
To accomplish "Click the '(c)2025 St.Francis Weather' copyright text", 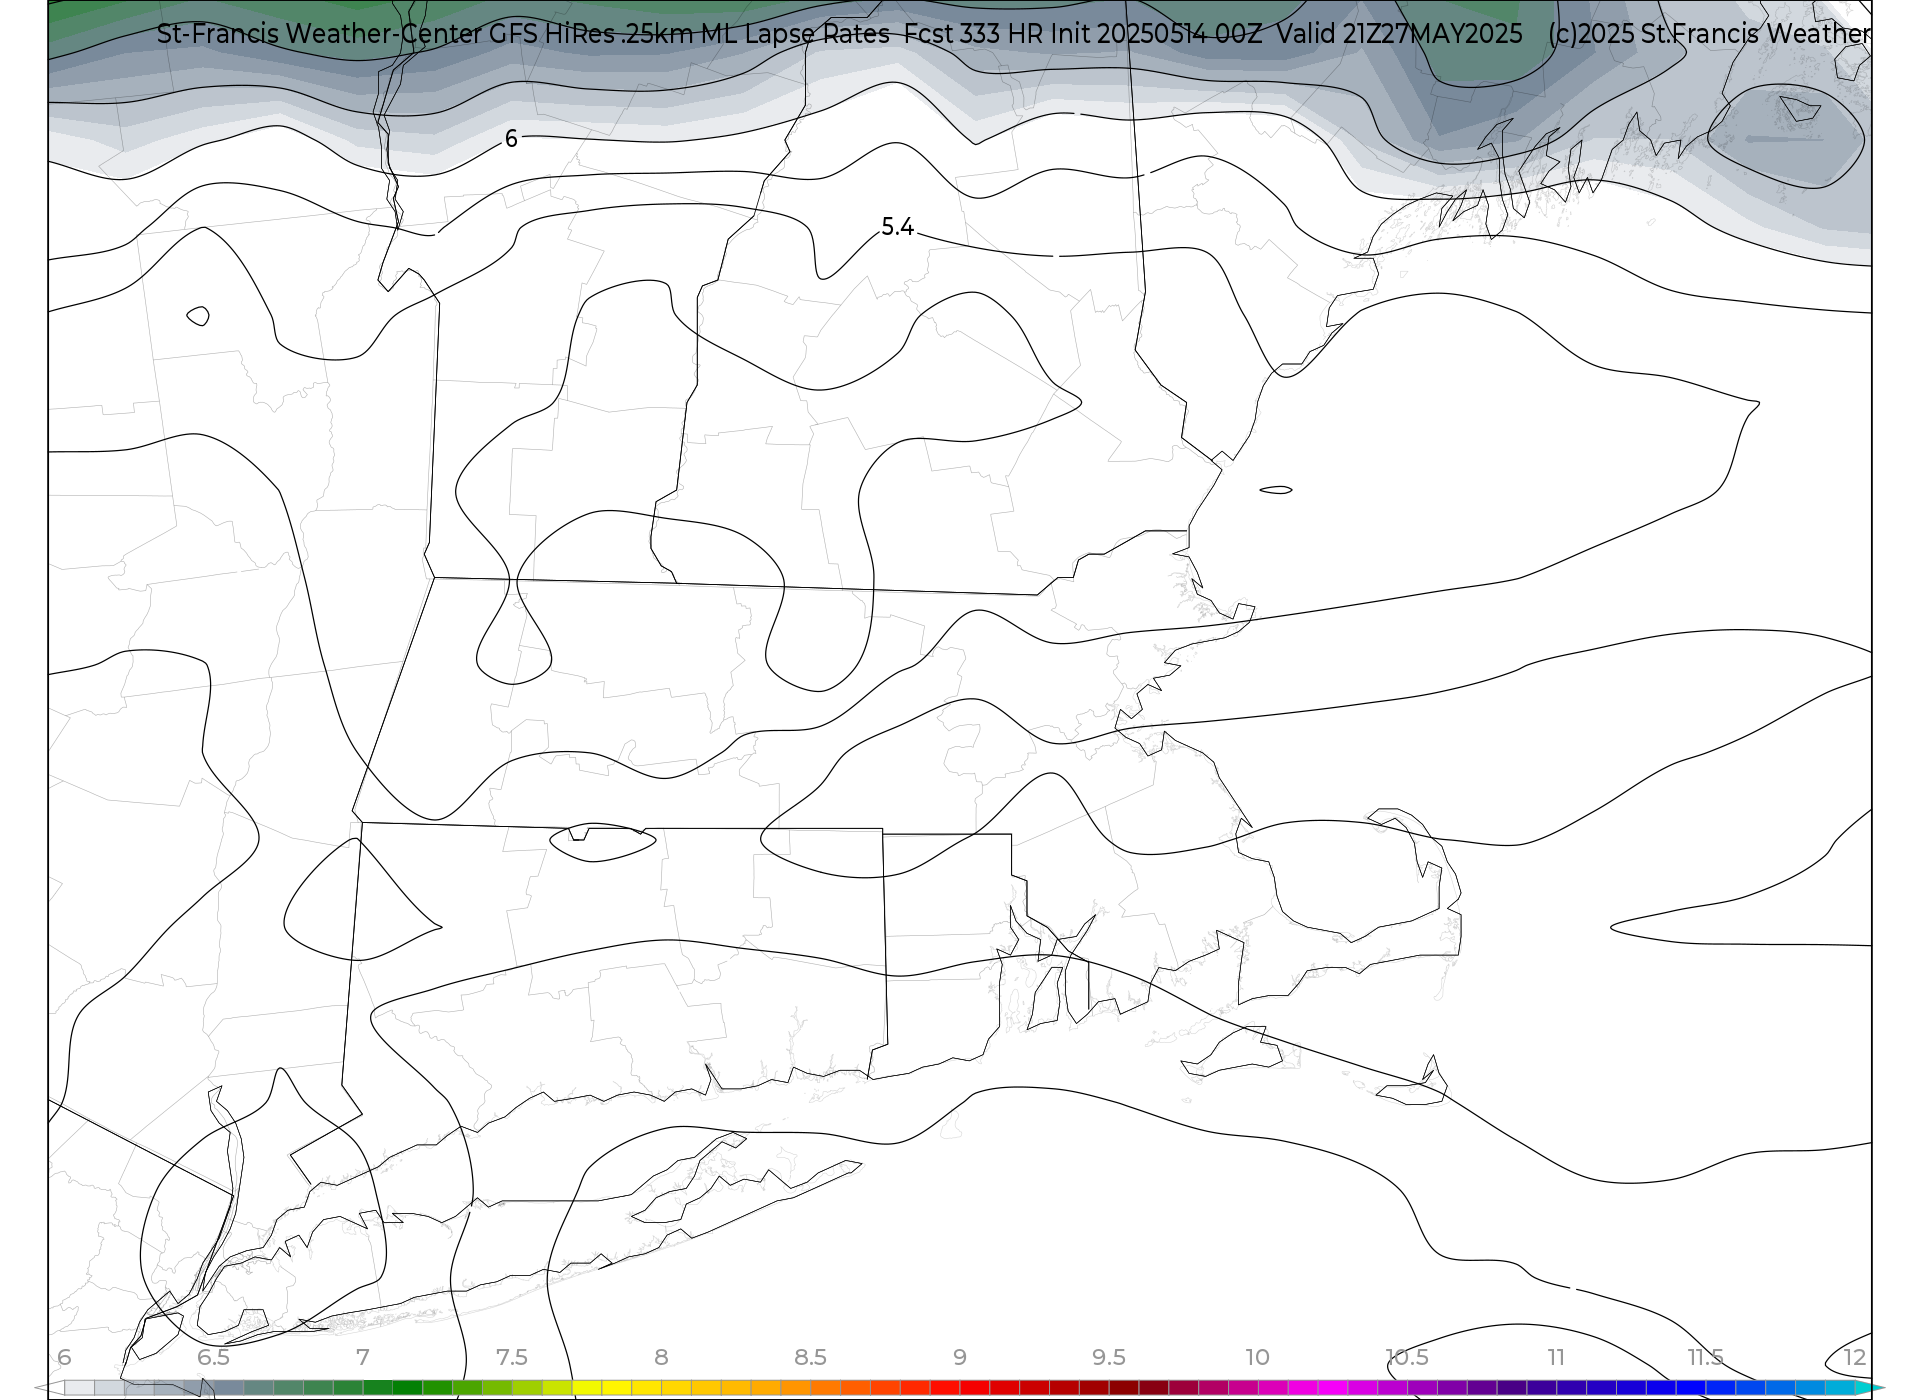I will pos(1709,34).
